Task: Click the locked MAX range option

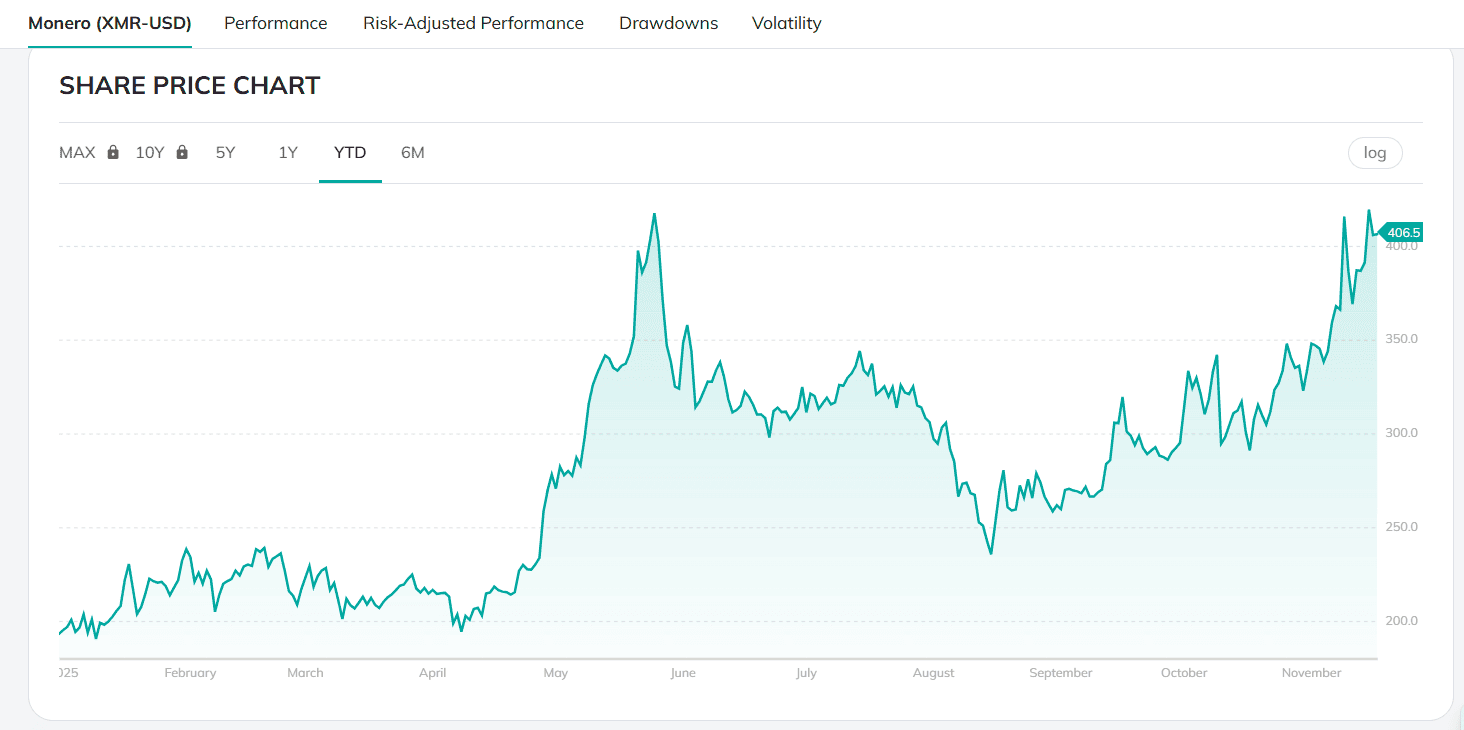Action: pos(77,152)
